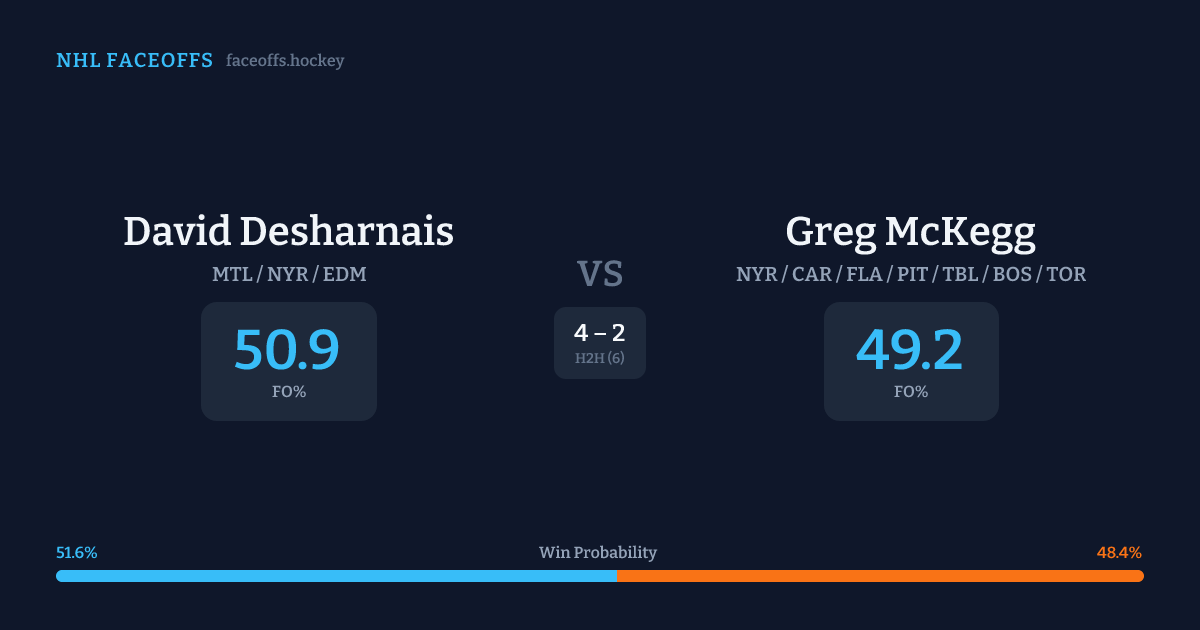The width and height of the screenshot is (1200, 630).
Task: Click the 4 – 2 head-to-head score
Action: [600, 333]
